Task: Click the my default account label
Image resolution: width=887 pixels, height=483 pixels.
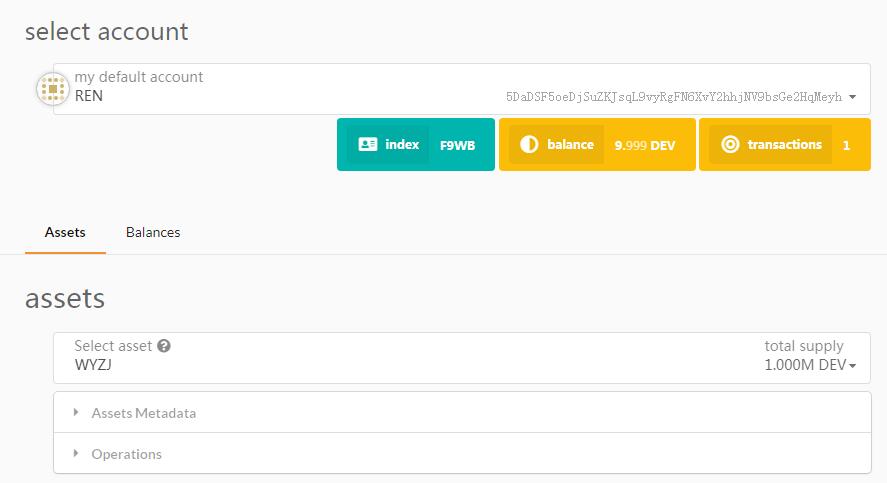Action: pyautogui.click(x=139, y=77)
